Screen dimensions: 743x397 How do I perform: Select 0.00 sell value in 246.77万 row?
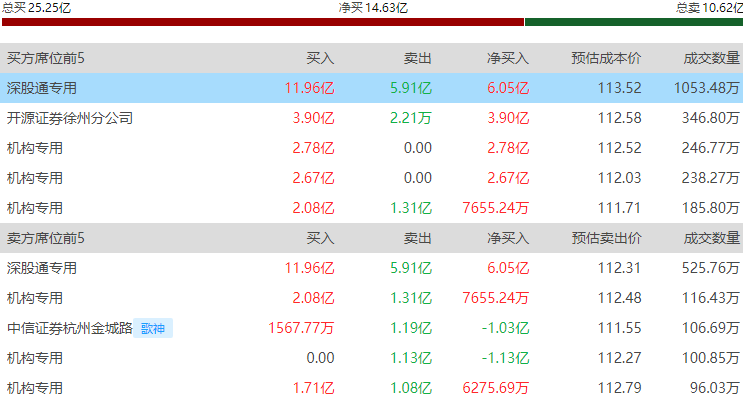coord(417,148)
